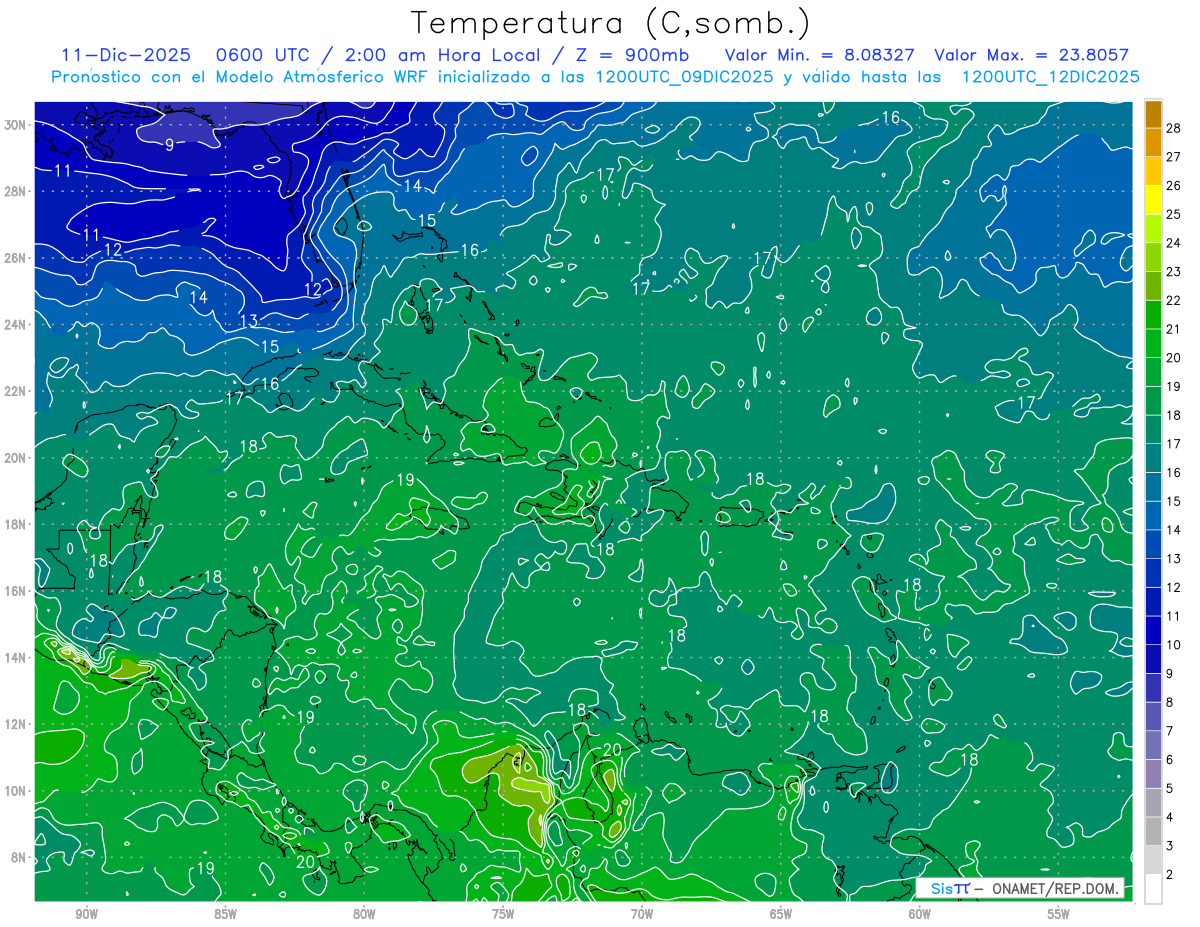Screen dimensions: 1200x927
Task: Click the '30N' latitude tick label
Action: tap(16, 125)
